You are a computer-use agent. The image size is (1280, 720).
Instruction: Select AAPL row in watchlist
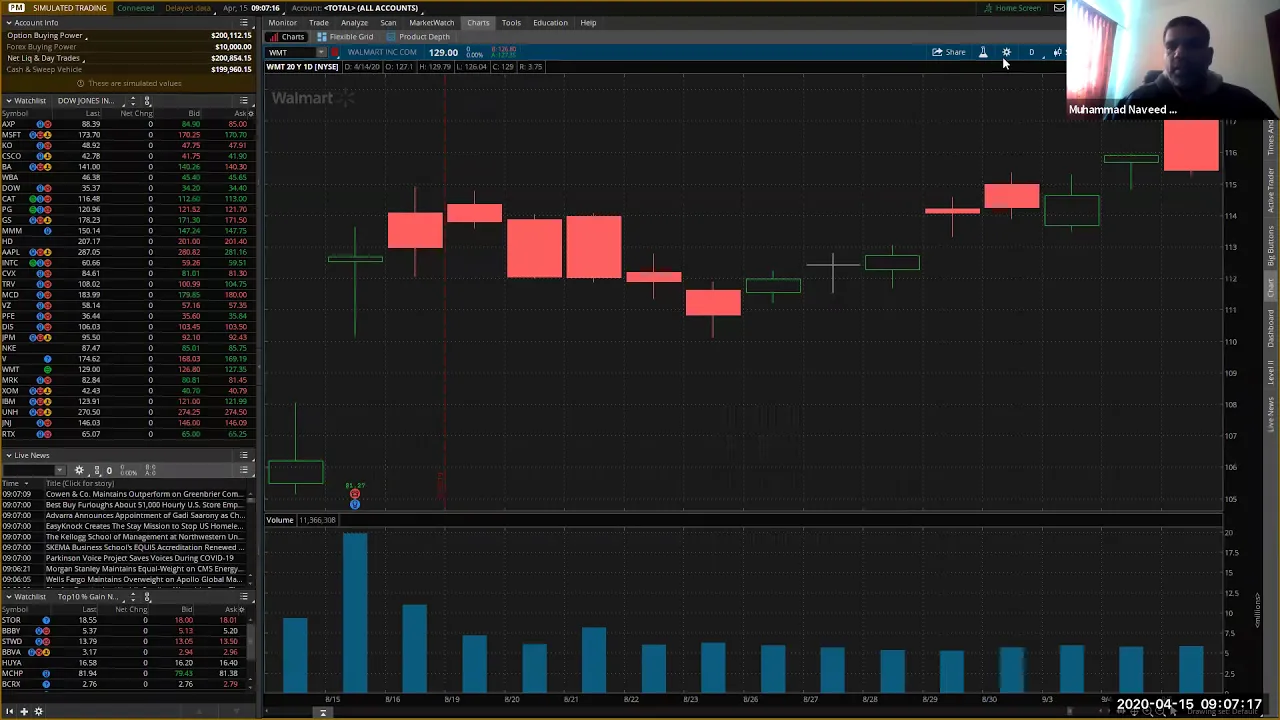coord(127,252)
